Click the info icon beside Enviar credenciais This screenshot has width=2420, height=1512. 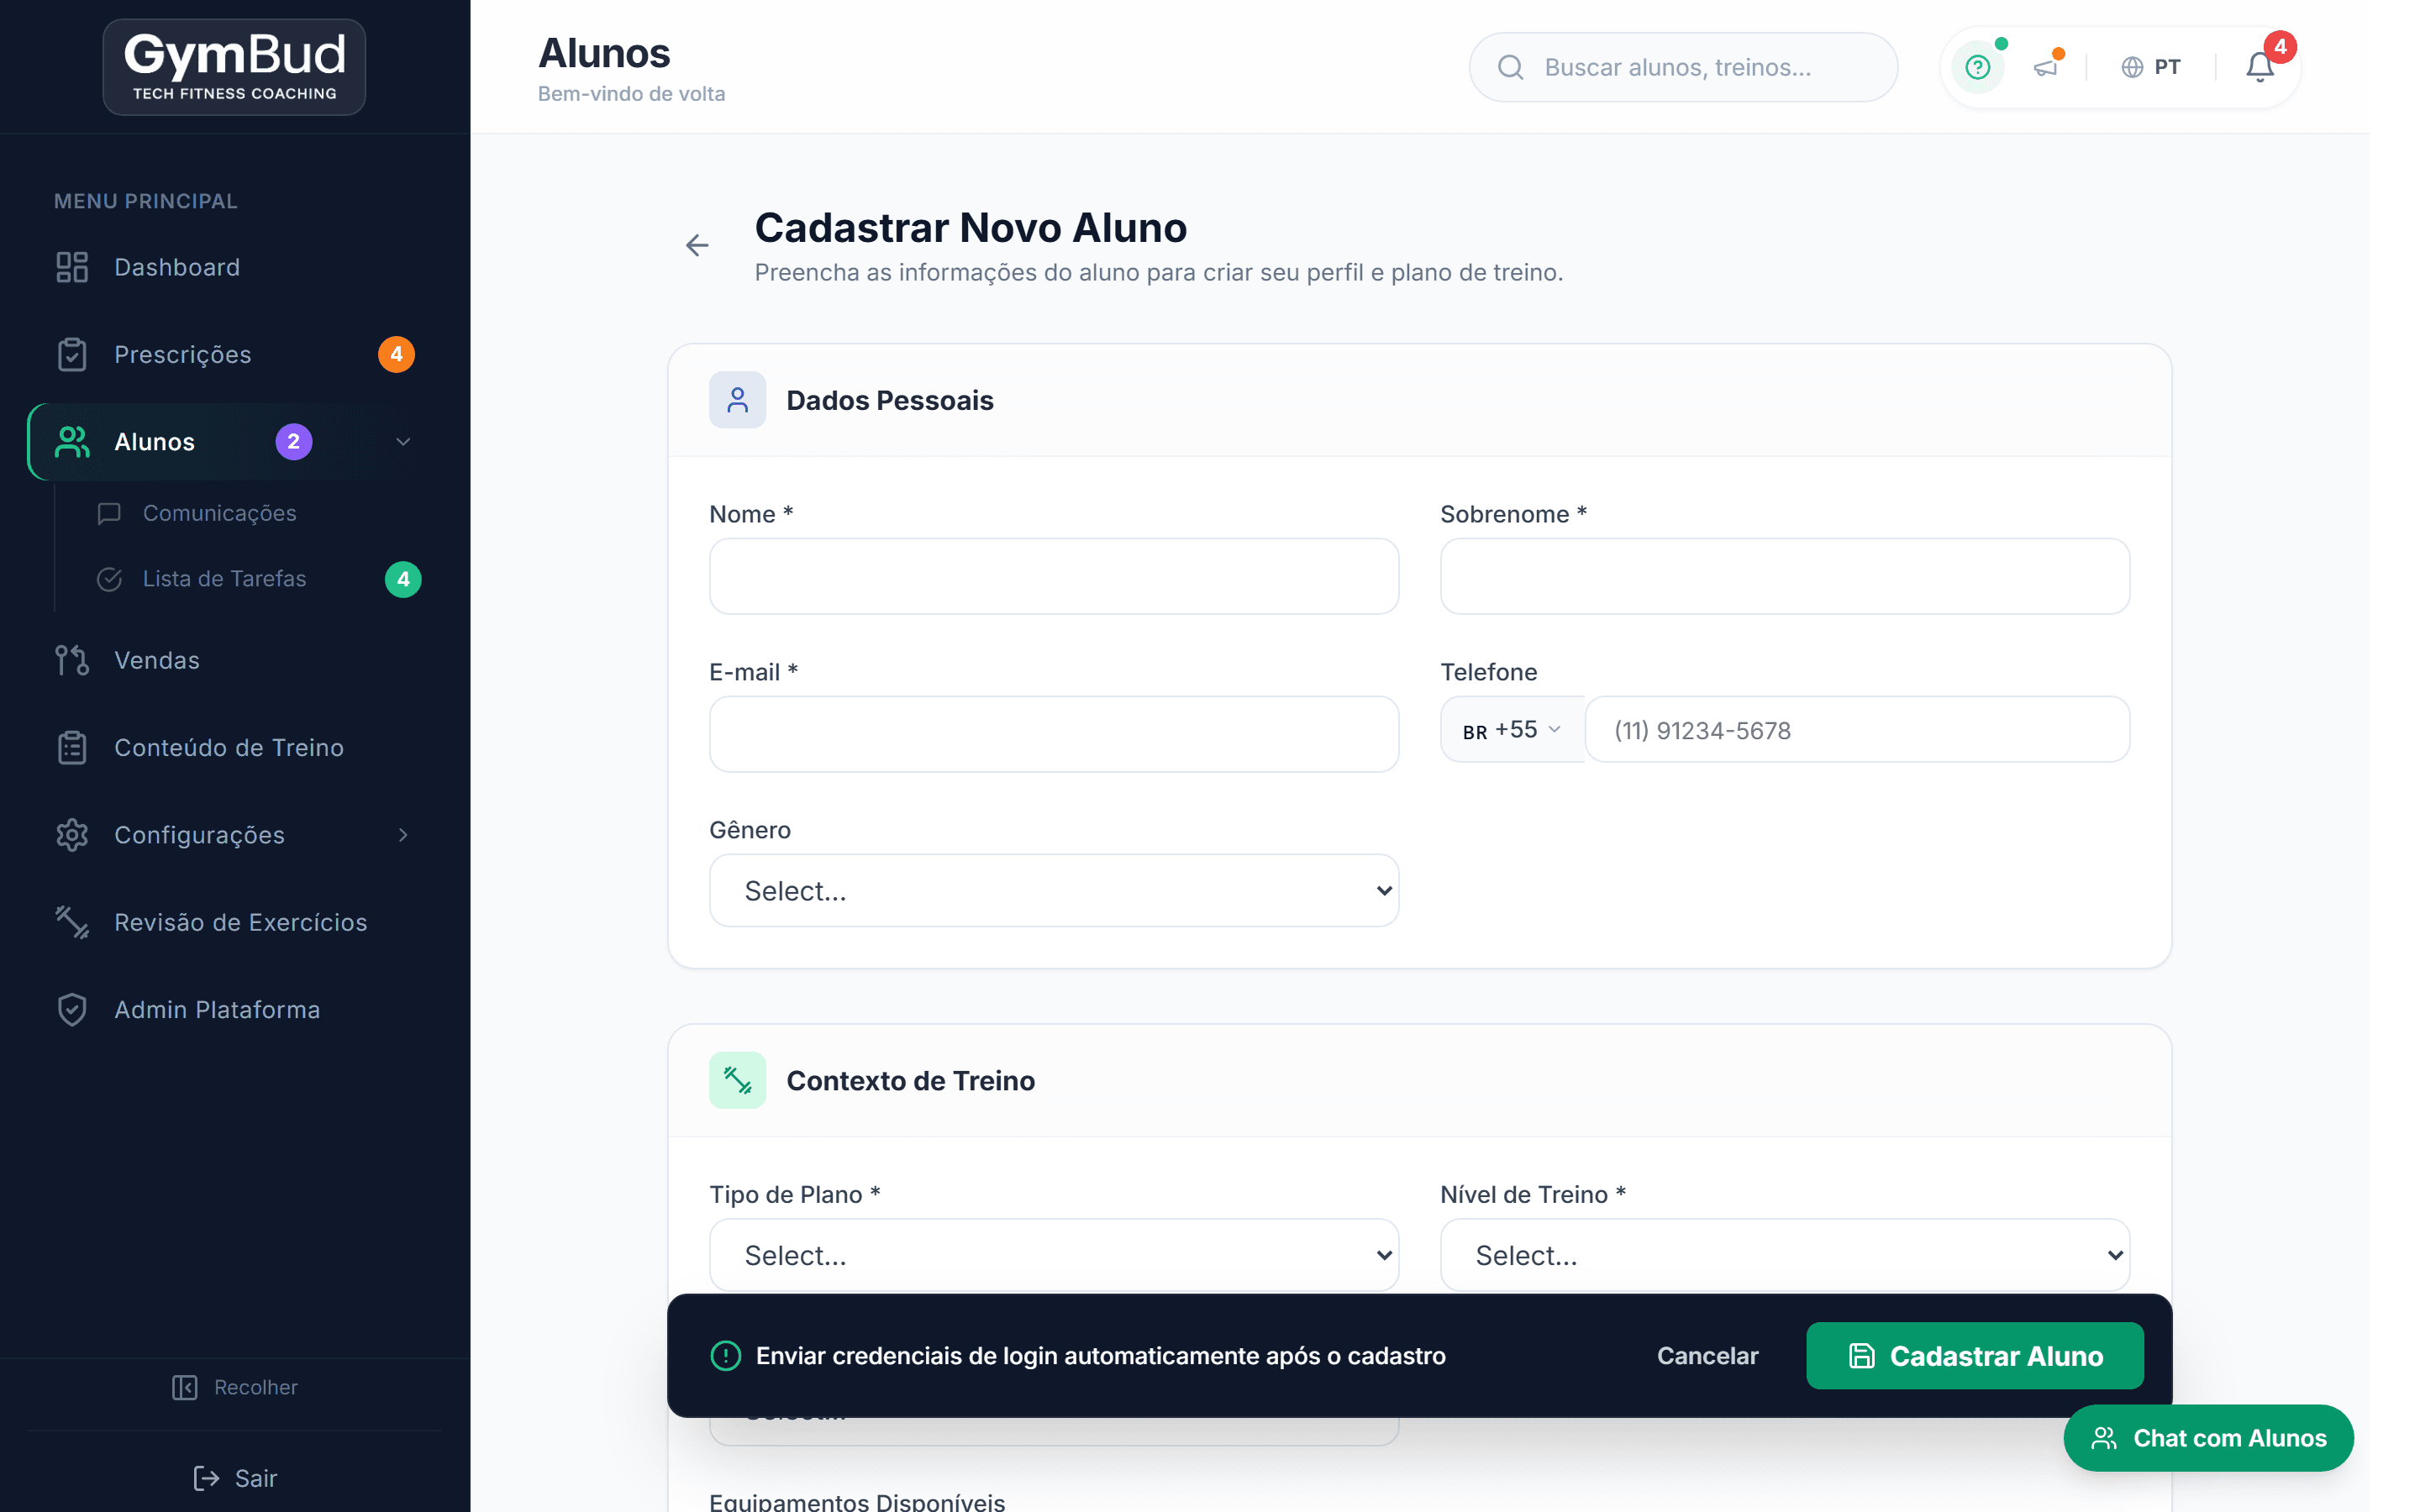725,1355
